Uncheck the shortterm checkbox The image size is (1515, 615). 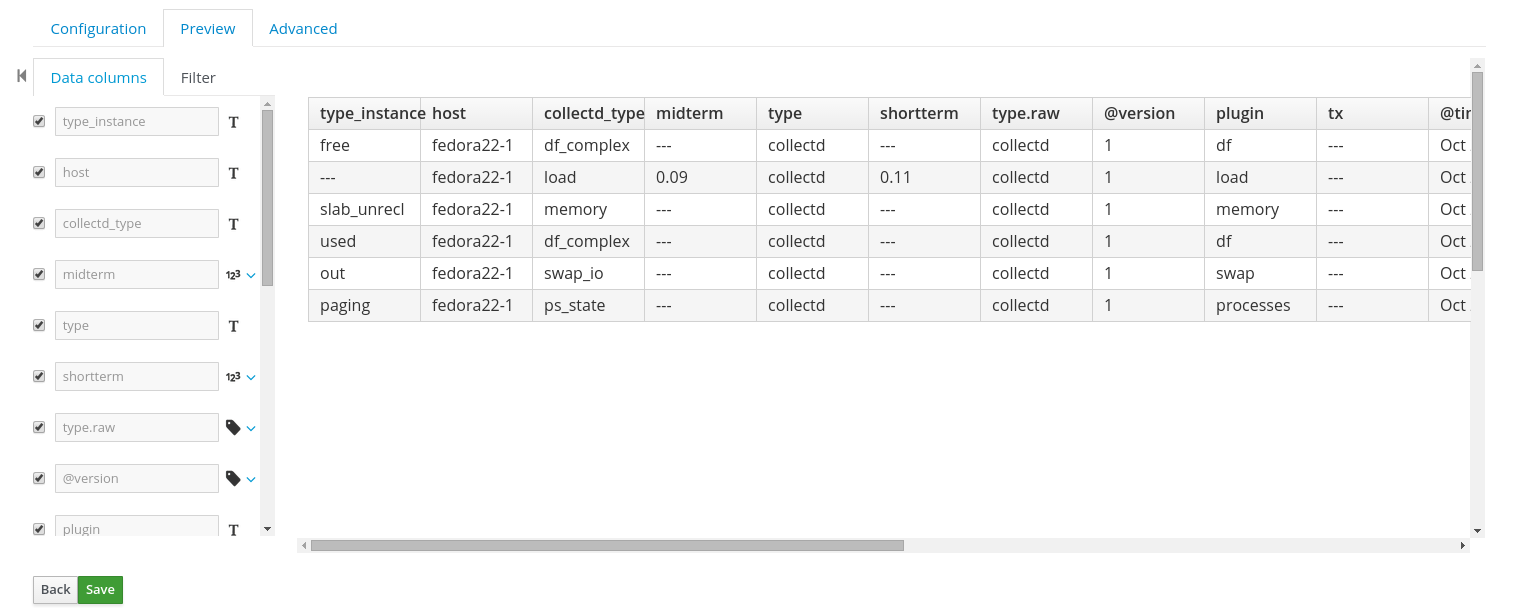[39, 376]
